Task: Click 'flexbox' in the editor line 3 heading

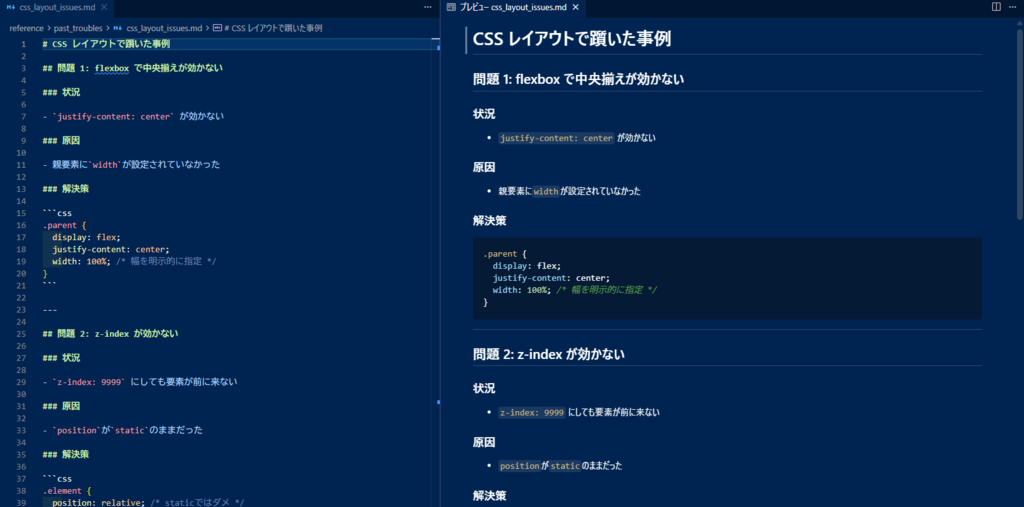Action: (113, 68)
